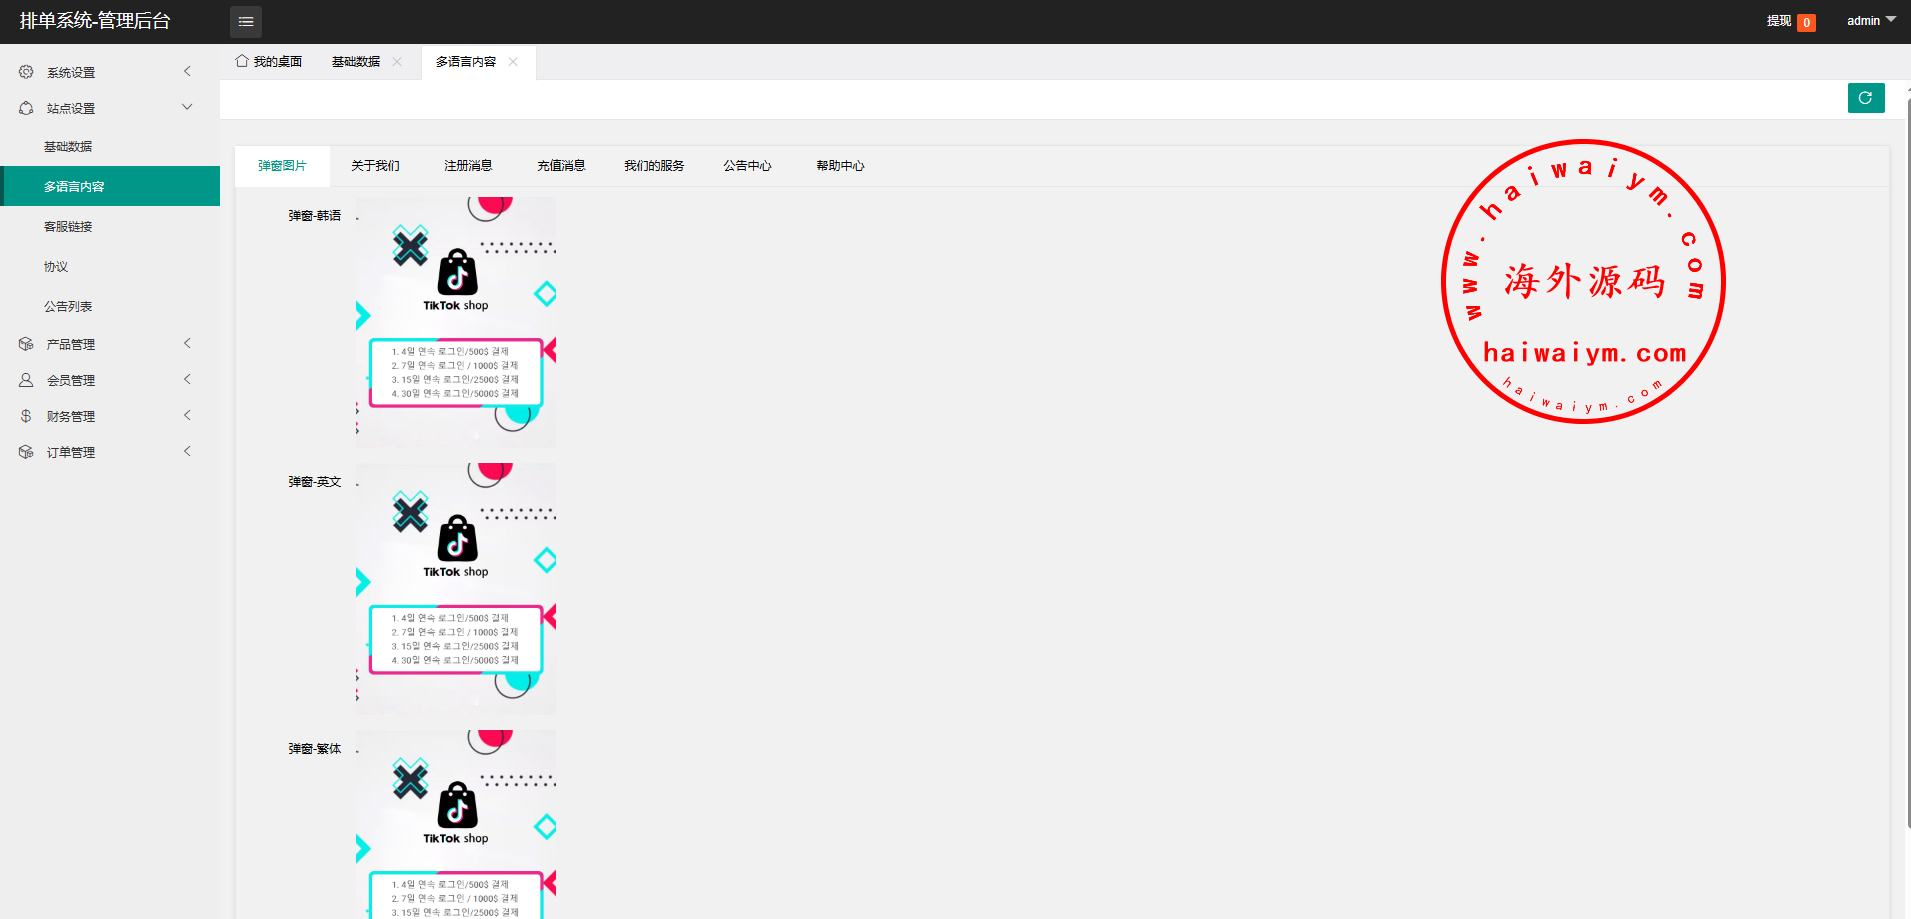
Task: Click the 提现 notification badge
Action: pos(1806,22)
